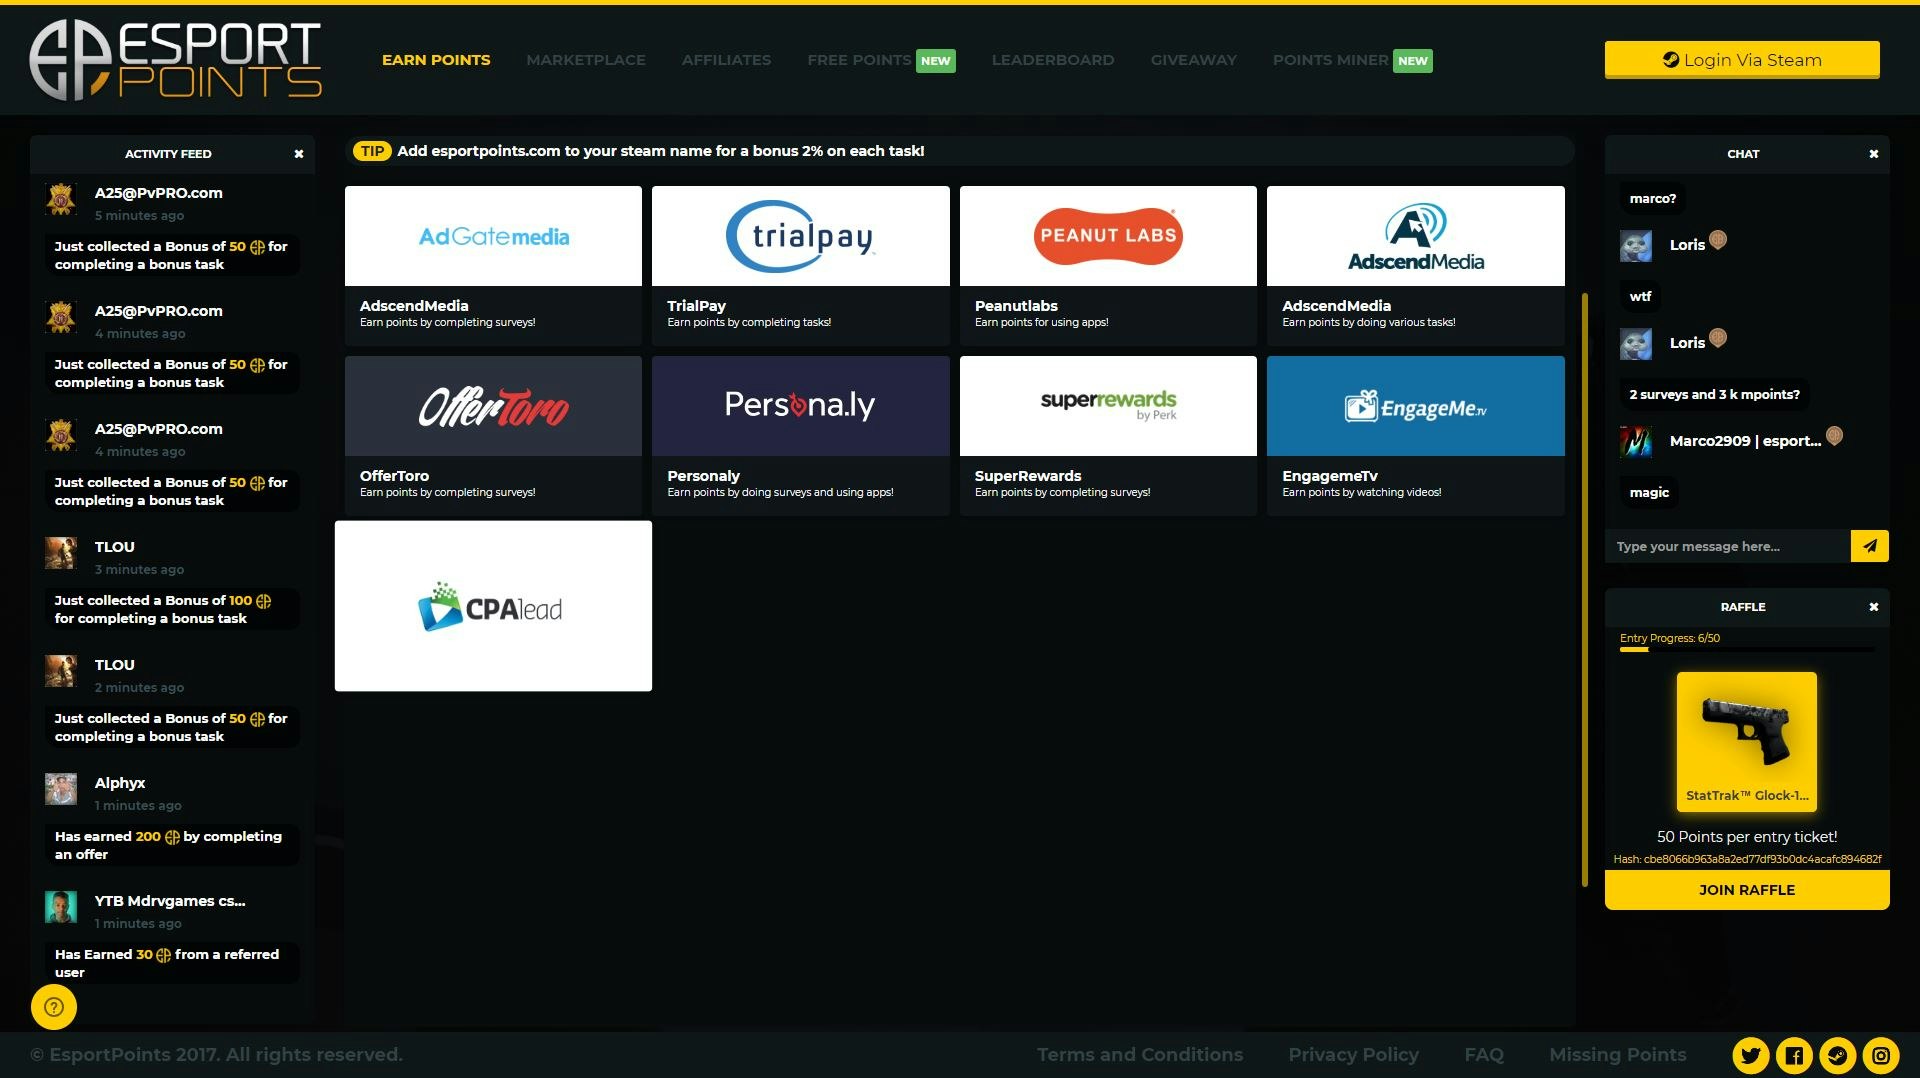Go to the Marketplace tab

(586, 60)
